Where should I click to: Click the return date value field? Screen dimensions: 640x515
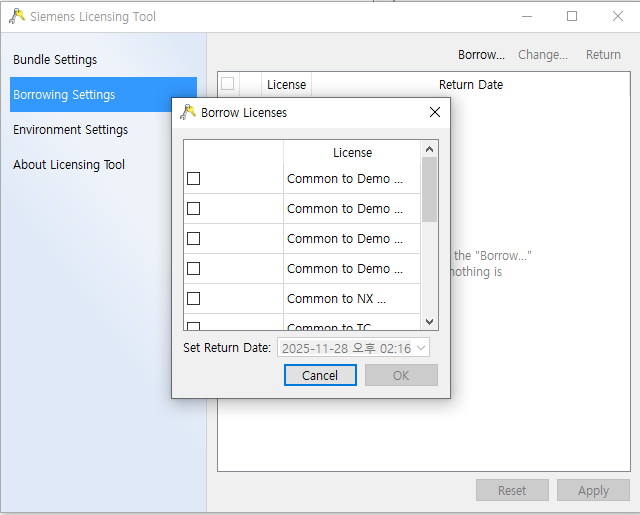pos(353,348)
